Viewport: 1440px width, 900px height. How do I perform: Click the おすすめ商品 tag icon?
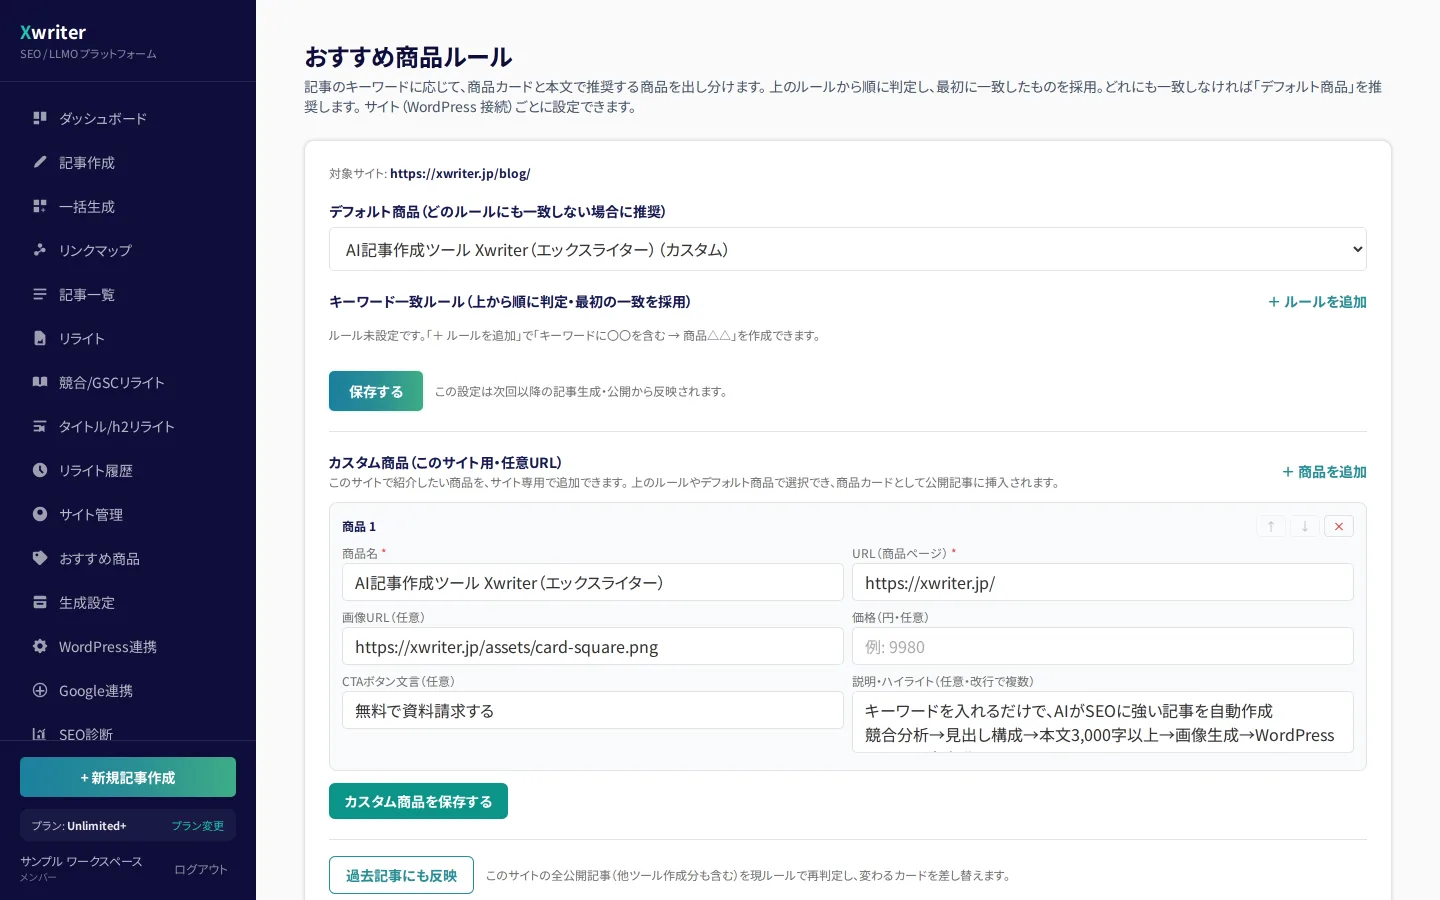coord(40,558)
